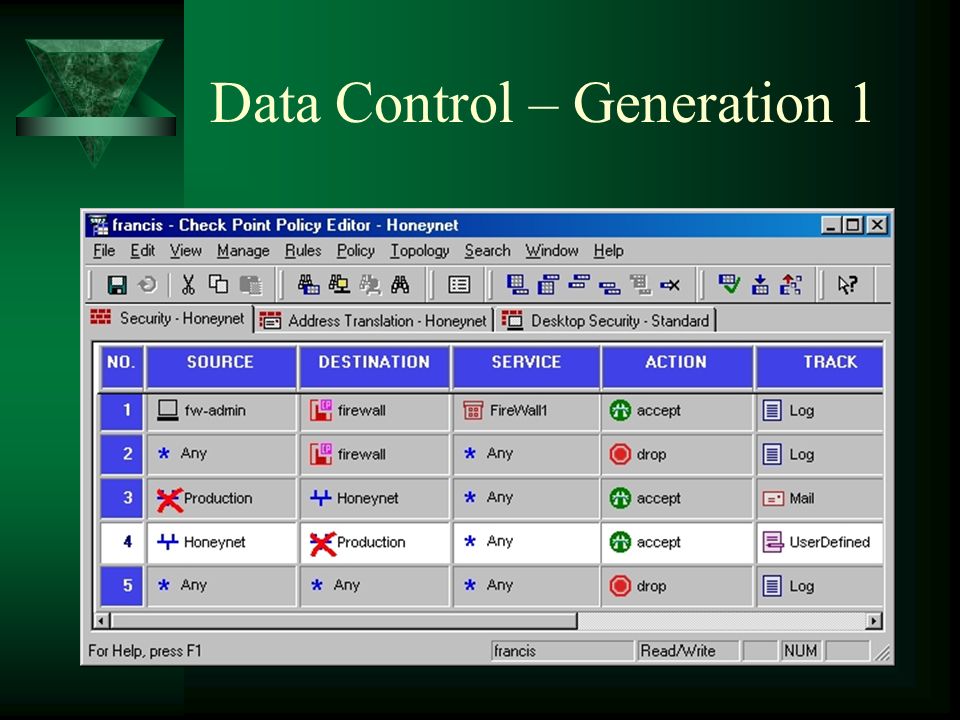Screen dimensions: 960x720
Task: Open the File menu
Action: click(104, 251)
